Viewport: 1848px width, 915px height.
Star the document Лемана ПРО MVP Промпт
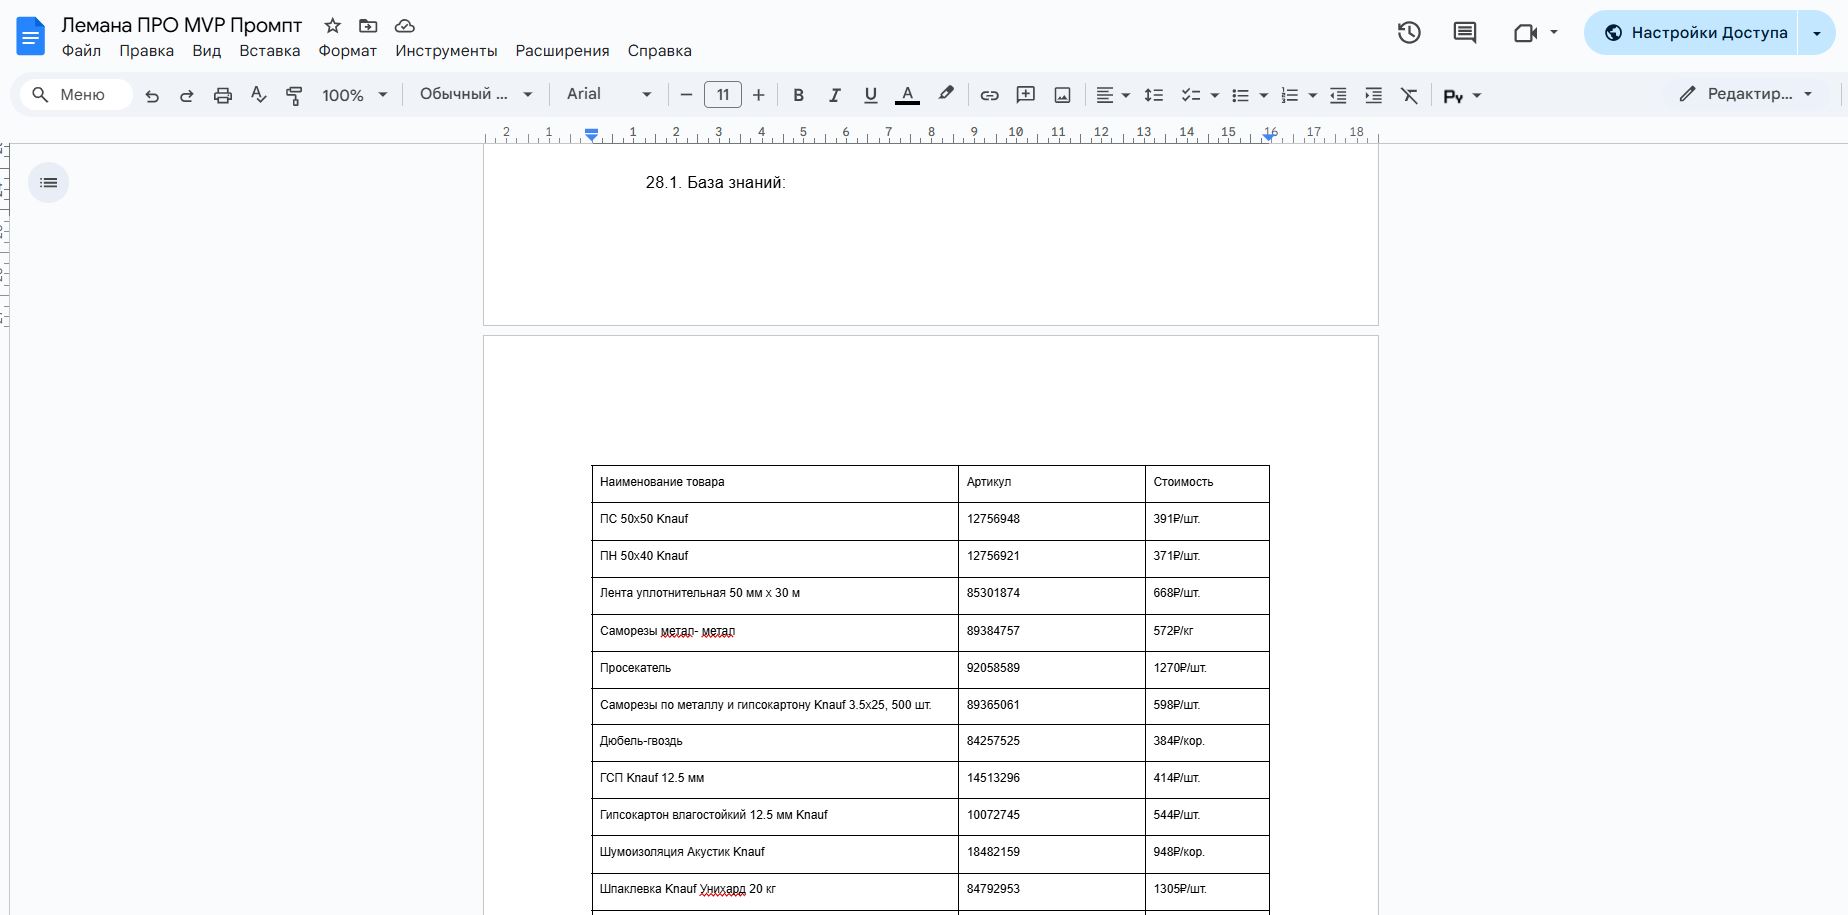coord(333,26)
